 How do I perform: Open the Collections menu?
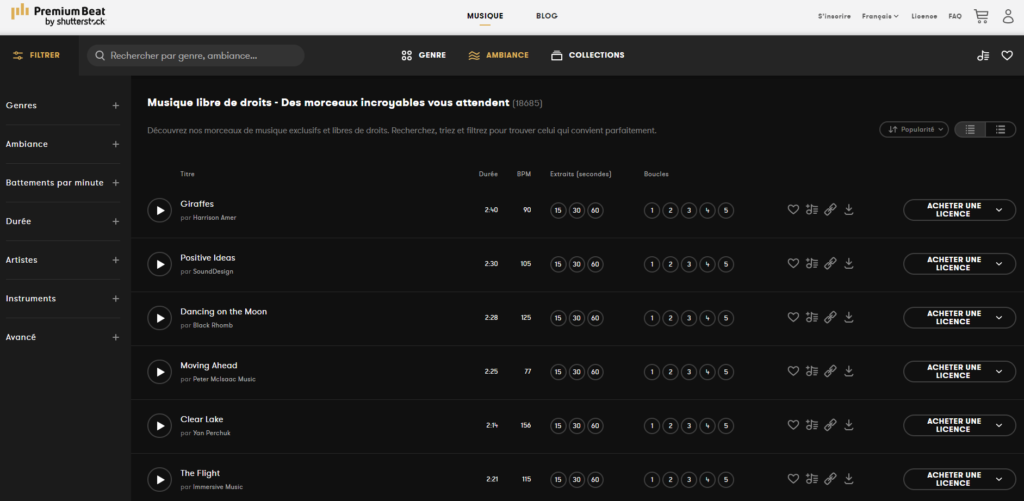click(588, 55)
